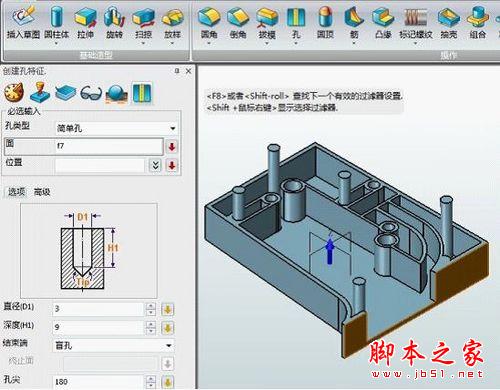Decrease 直径(D1) with the down spinner
Image resolution: width=500 pixels, height=390 pixels.
pos(151,313)
